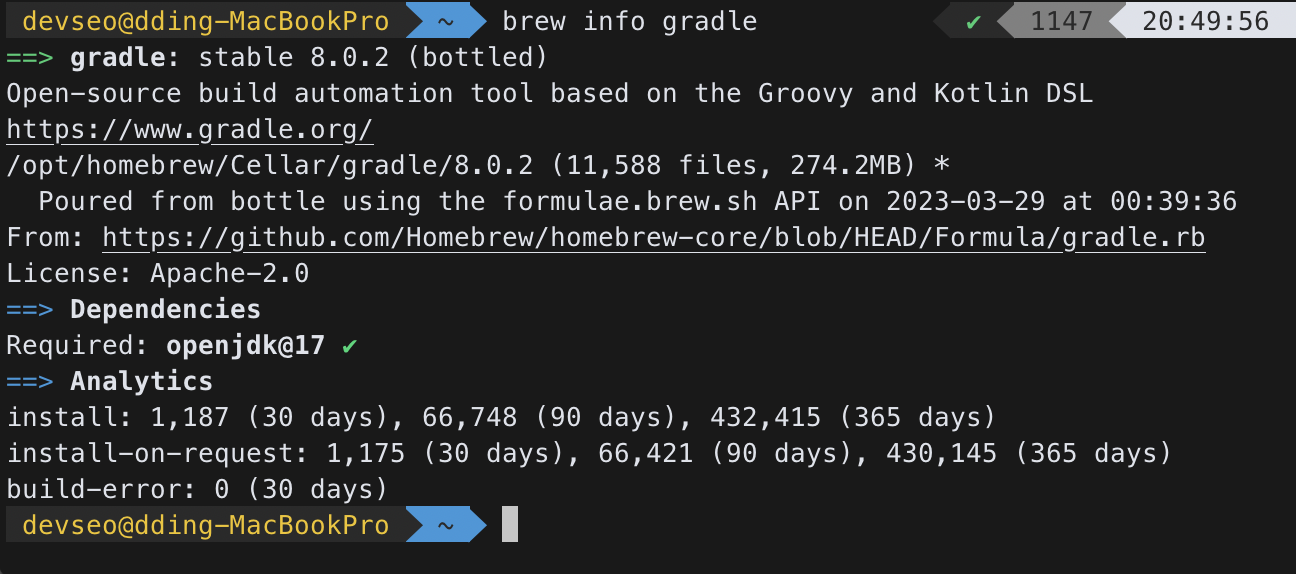Click the green checkmark in the top status segment
Image resolution: width=1296 pixels, height=574 pixels.
[974, 21]
